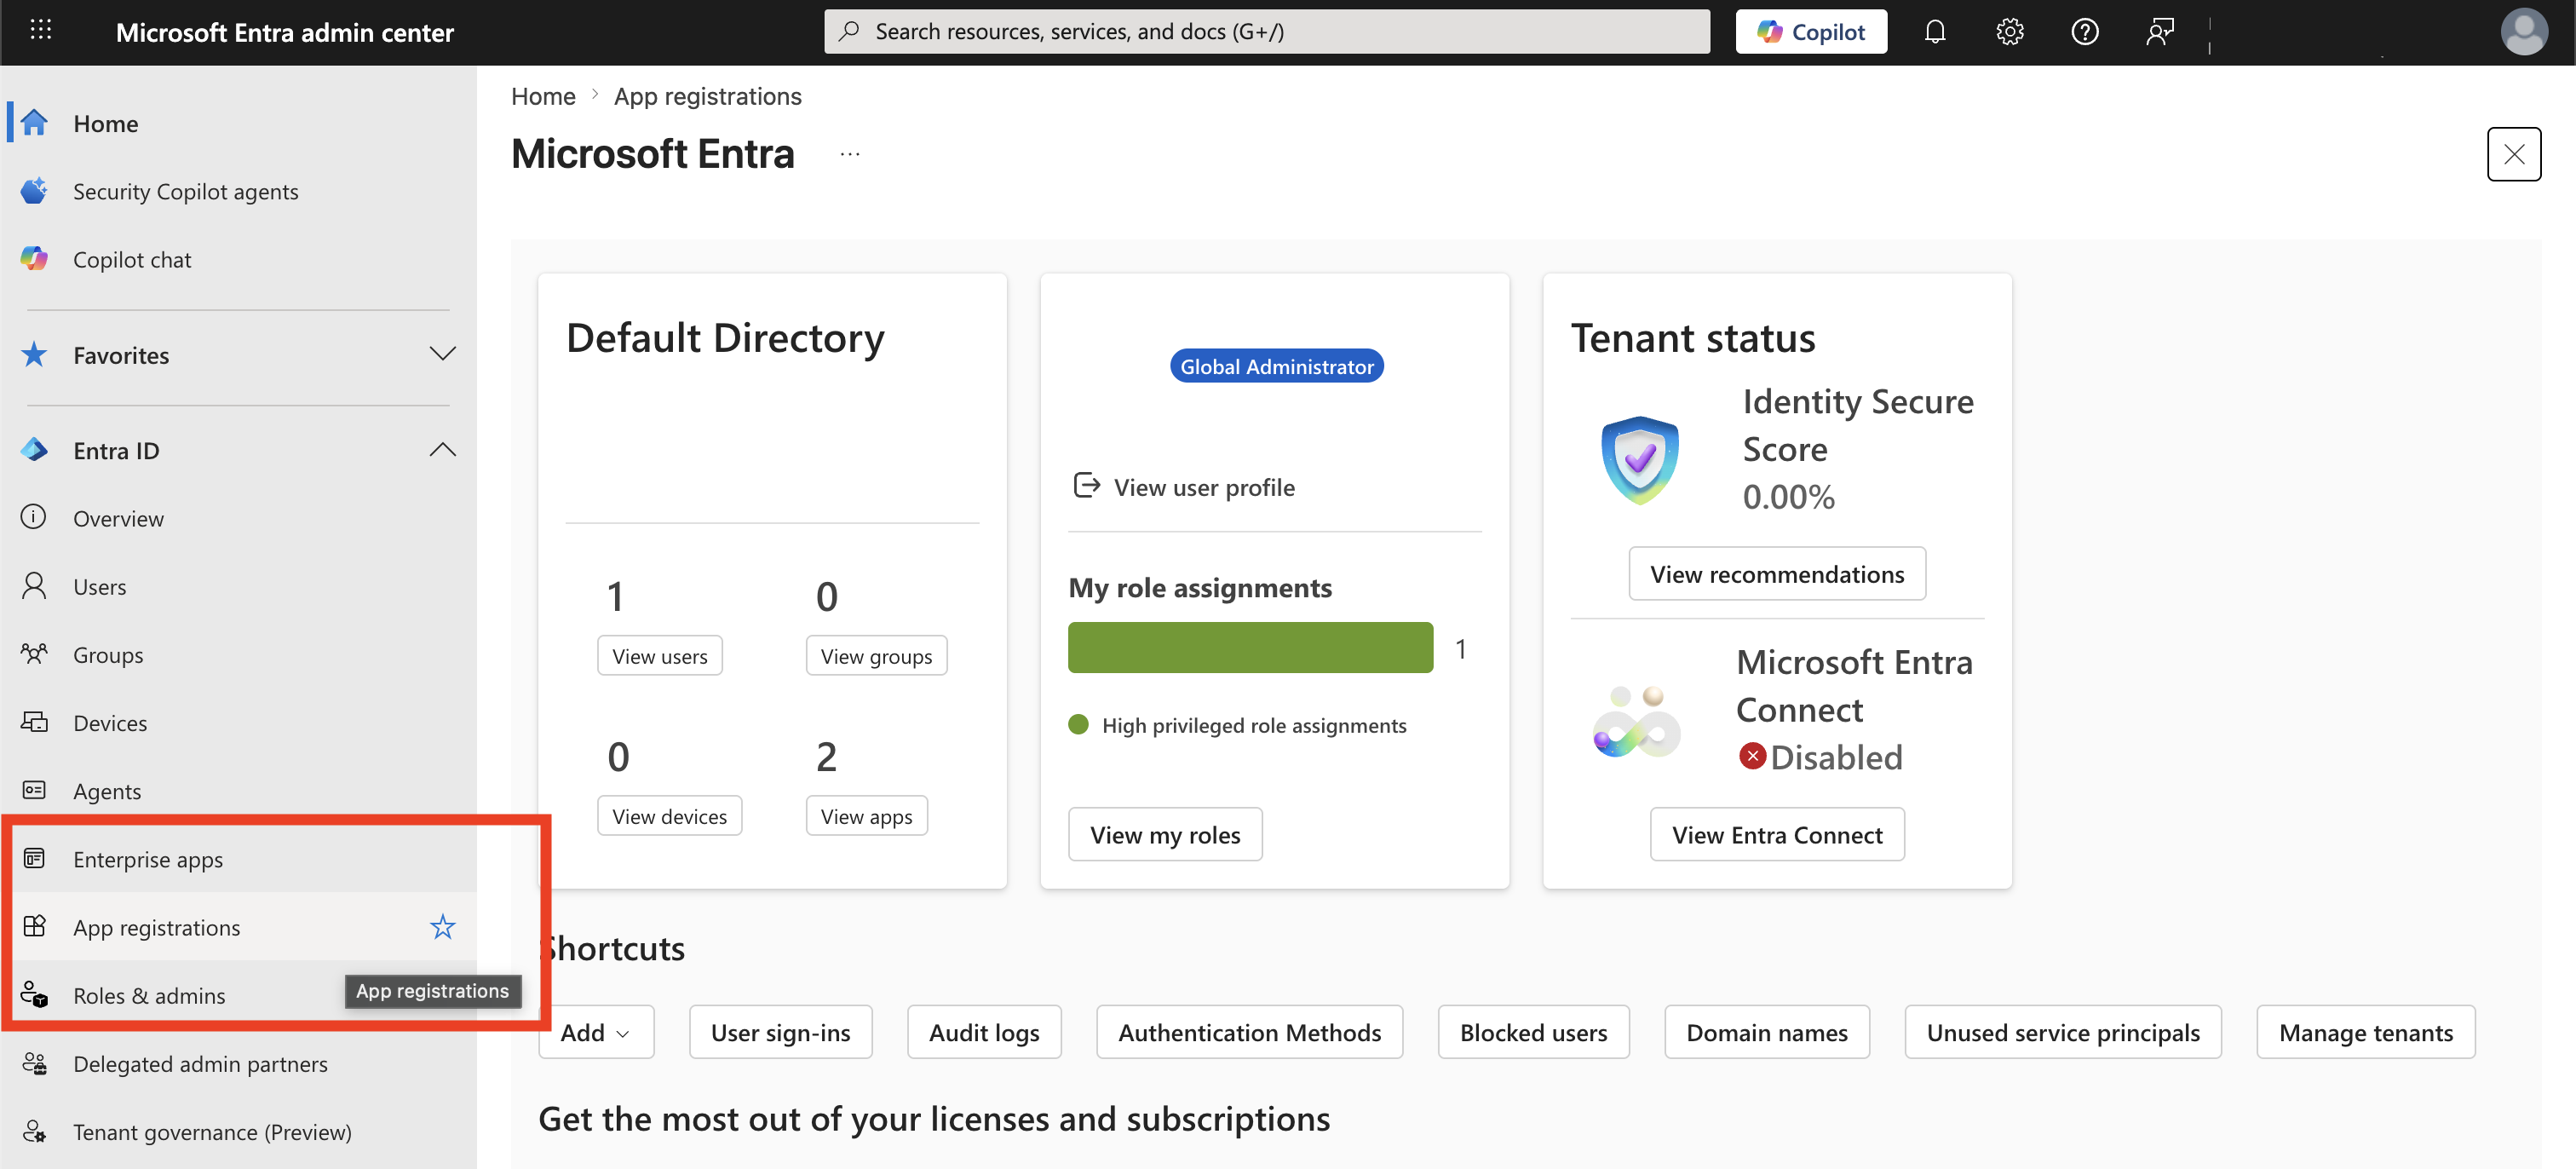Click the Identity Secure Score shield icon

pyautogui.click(x=1640, y=460)
